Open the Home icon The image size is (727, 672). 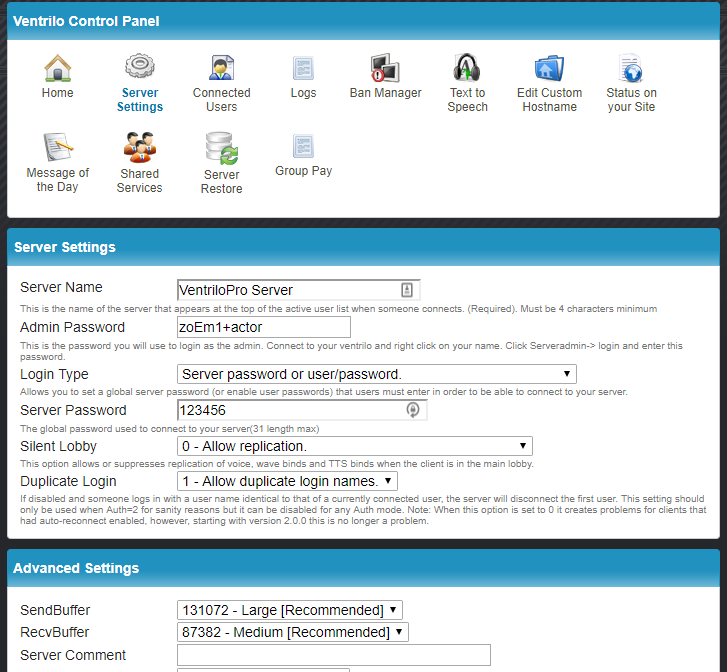pos(57,68)
